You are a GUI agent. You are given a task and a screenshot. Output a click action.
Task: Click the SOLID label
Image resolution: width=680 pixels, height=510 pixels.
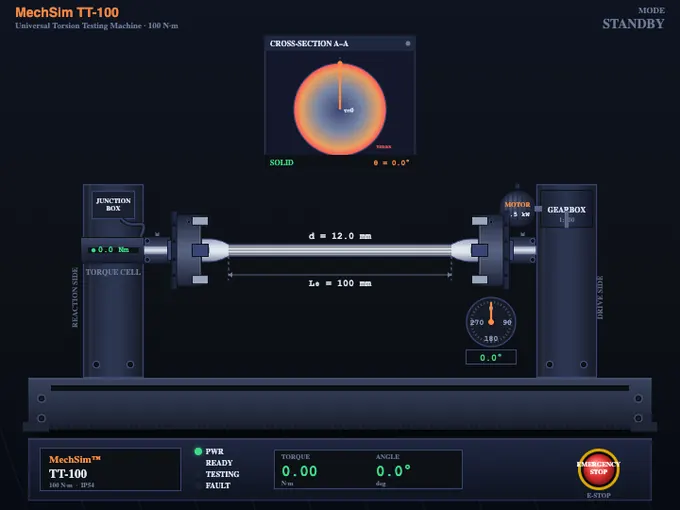(x=281, y=163)
